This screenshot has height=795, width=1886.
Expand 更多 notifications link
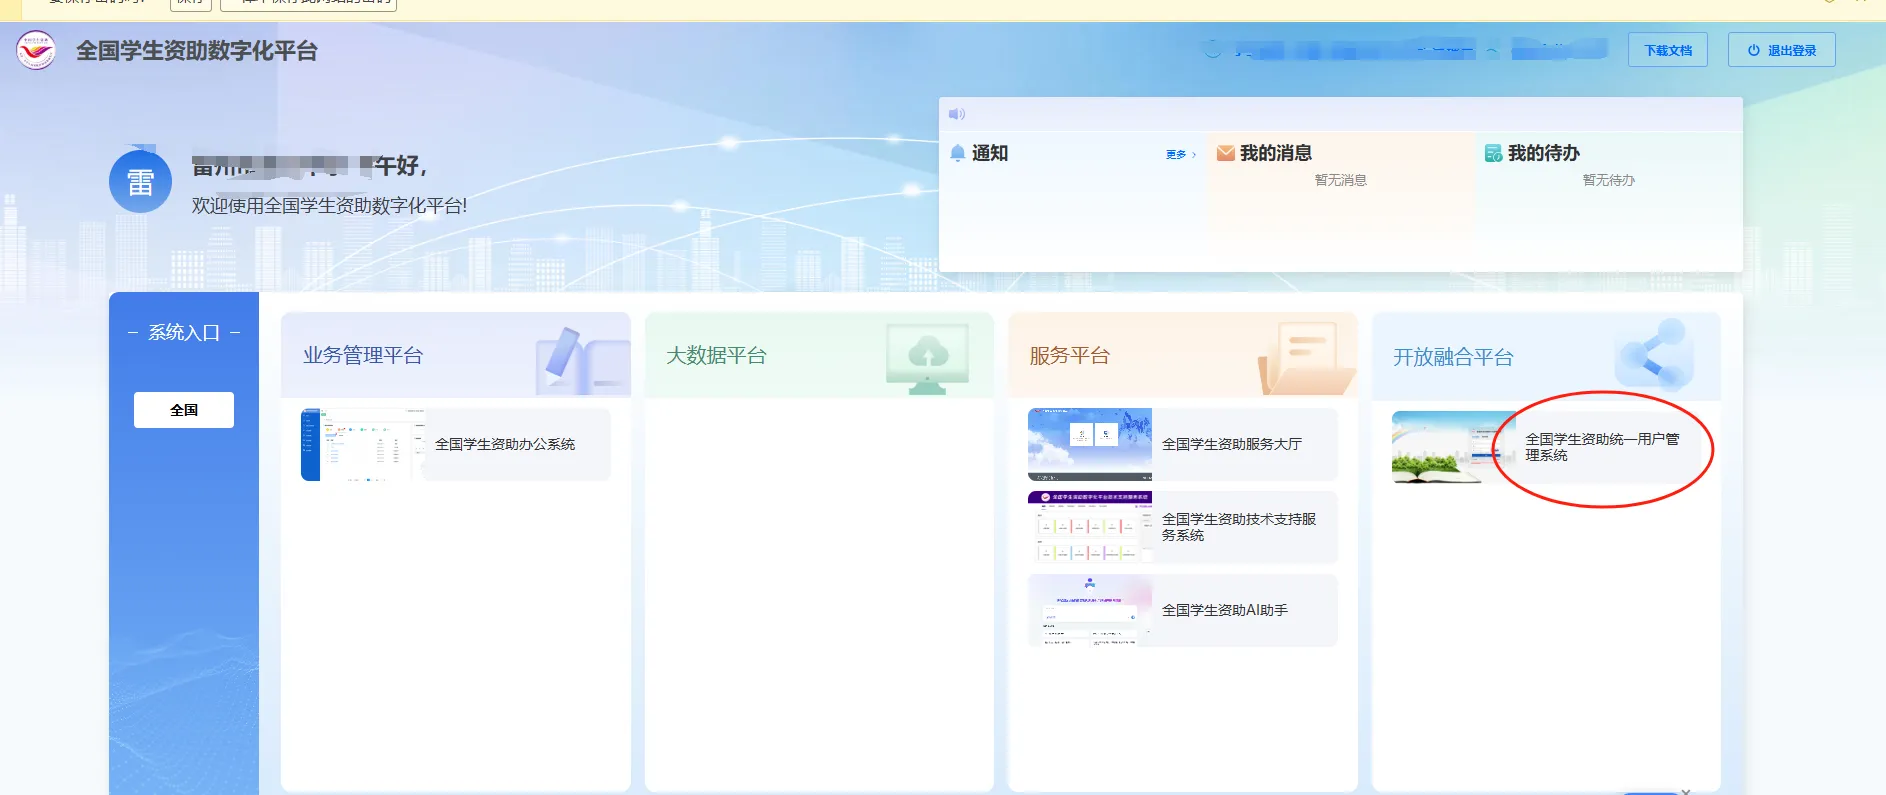point(1180,155)
